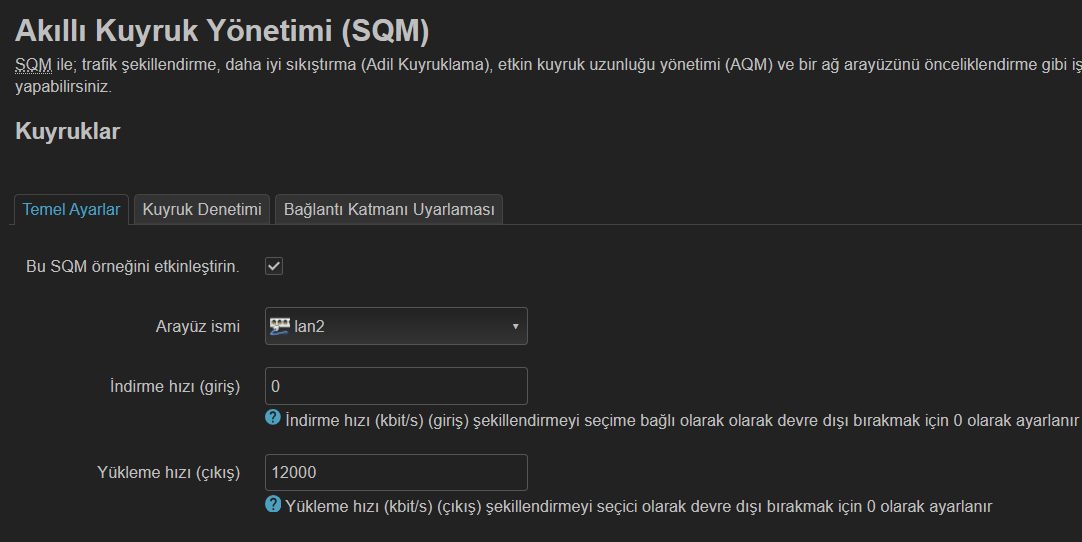Disable the SQM instance checkbox

[274, 266]
